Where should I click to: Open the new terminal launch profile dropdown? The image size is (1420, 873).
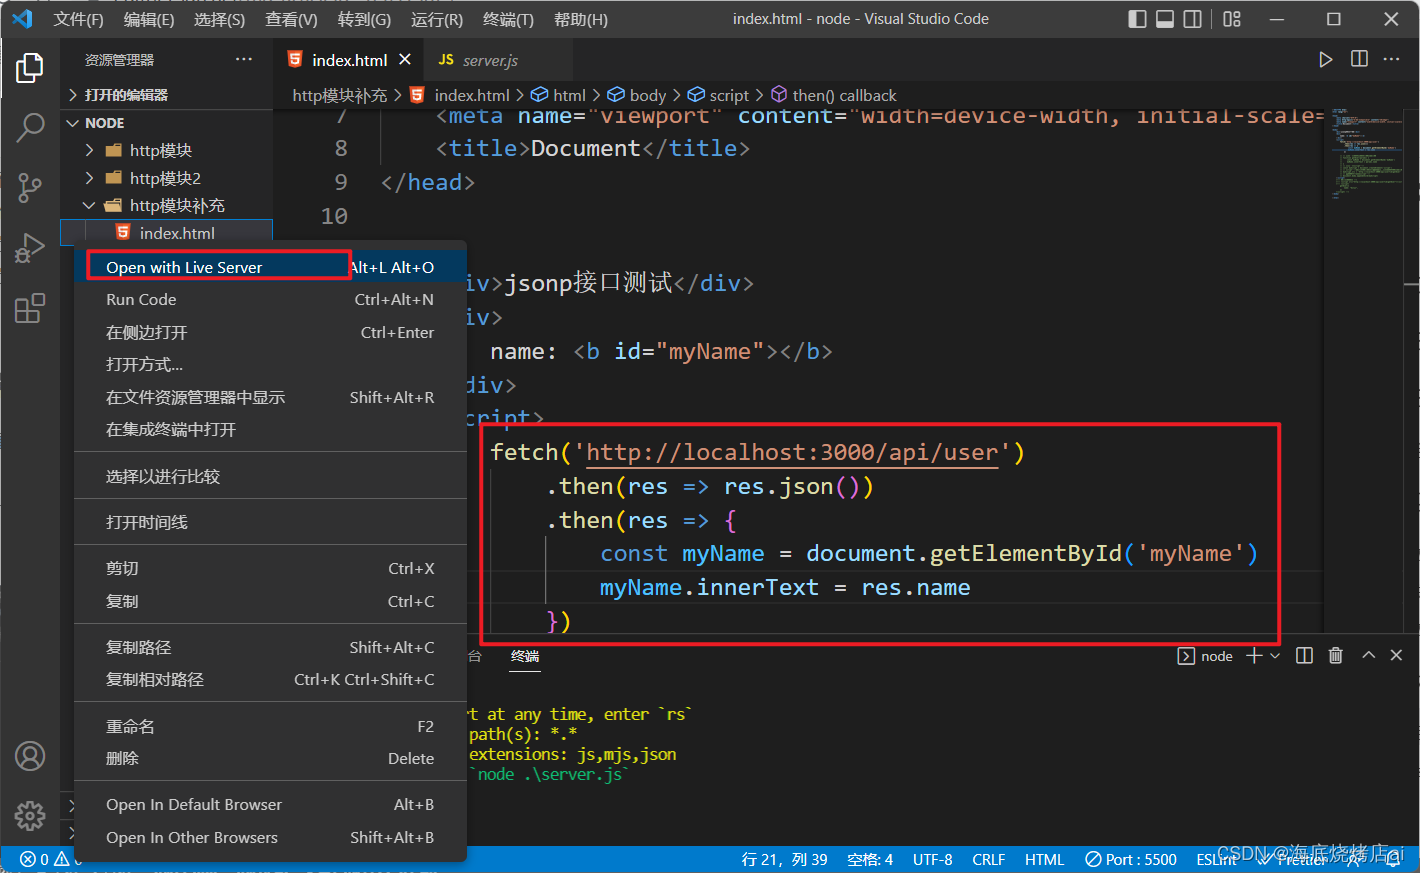tap(1275, 656)
